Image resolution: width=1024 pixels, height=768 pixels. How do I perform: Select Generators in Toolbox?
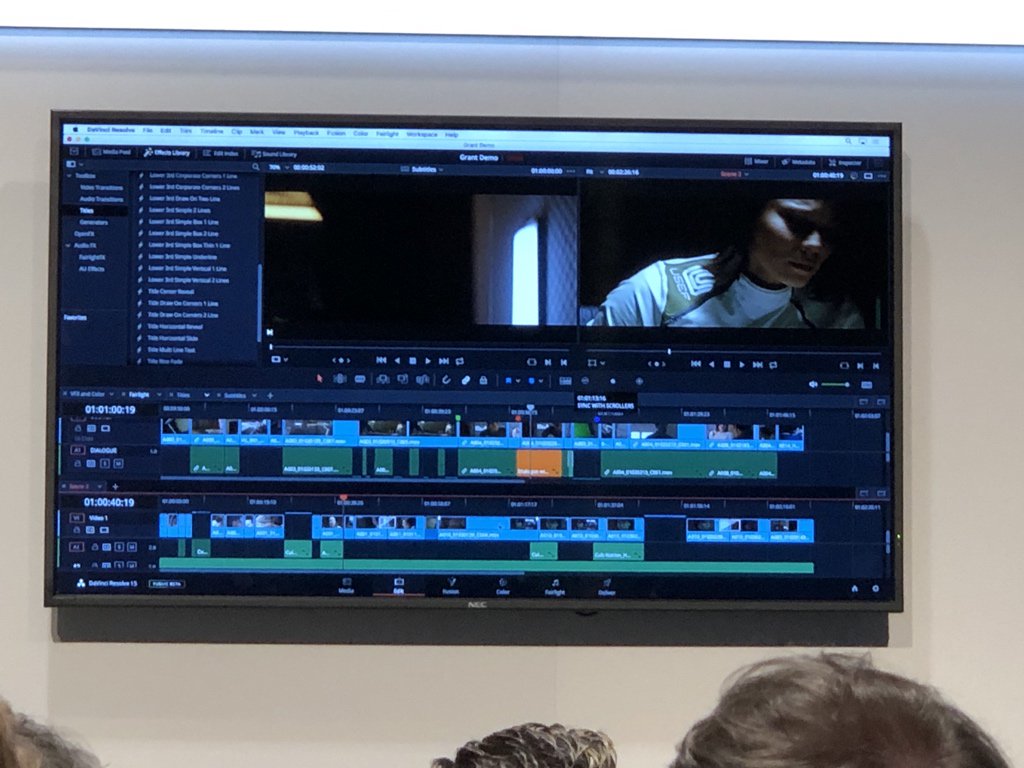pos(93,223)
